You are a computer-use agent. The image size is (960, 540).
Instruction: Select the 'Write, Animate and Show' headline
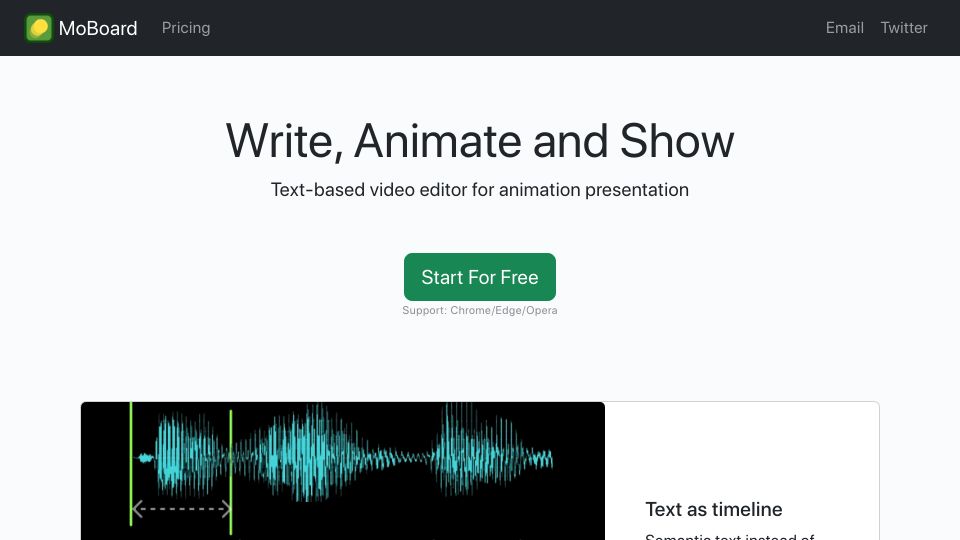[480, 141]
